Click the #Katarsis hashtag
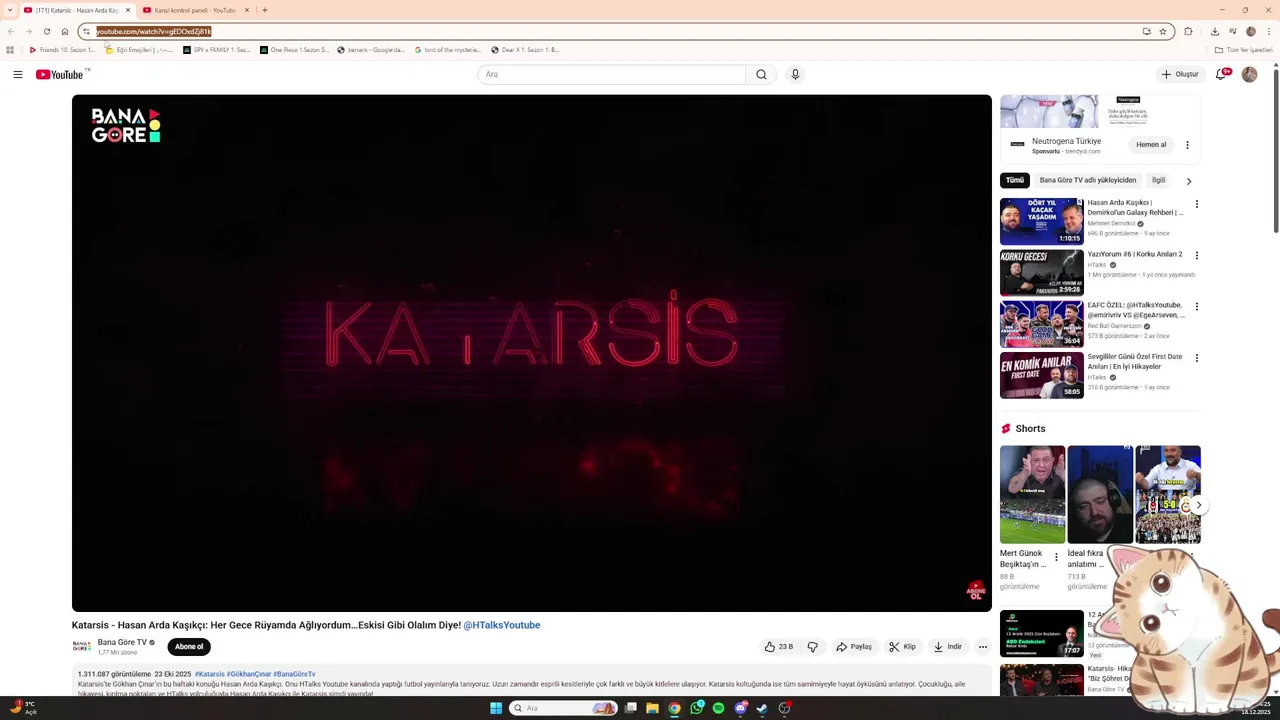 coord(210,674)
